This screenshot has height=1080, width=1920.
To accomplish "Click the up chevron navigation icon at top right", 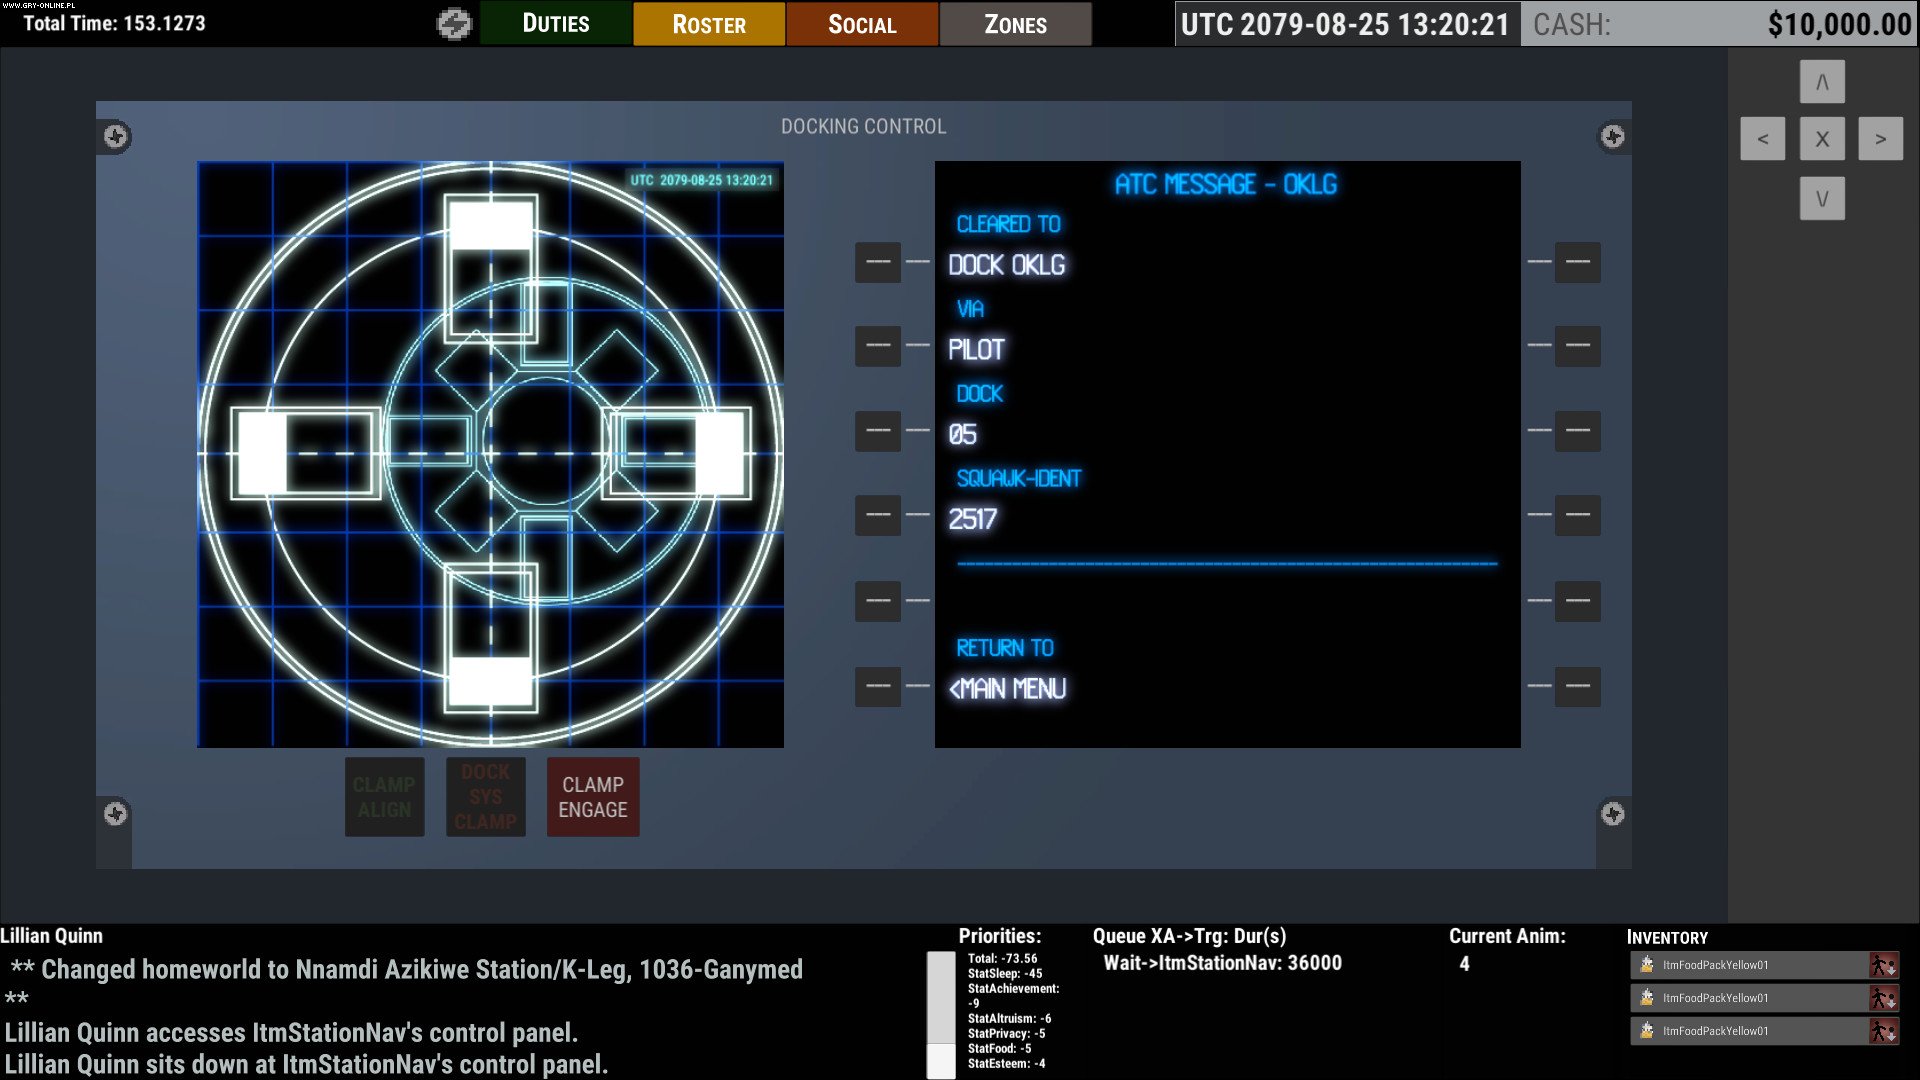I will [1821, 81].
